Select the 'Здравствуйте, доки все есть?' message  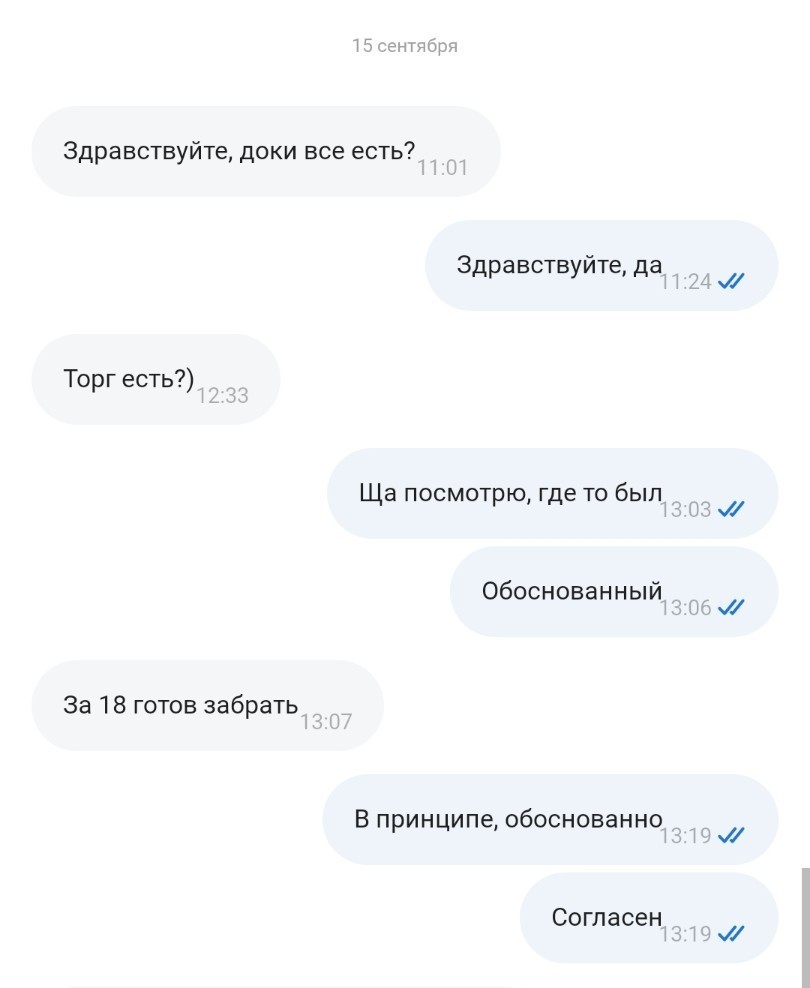click(238, 151)
